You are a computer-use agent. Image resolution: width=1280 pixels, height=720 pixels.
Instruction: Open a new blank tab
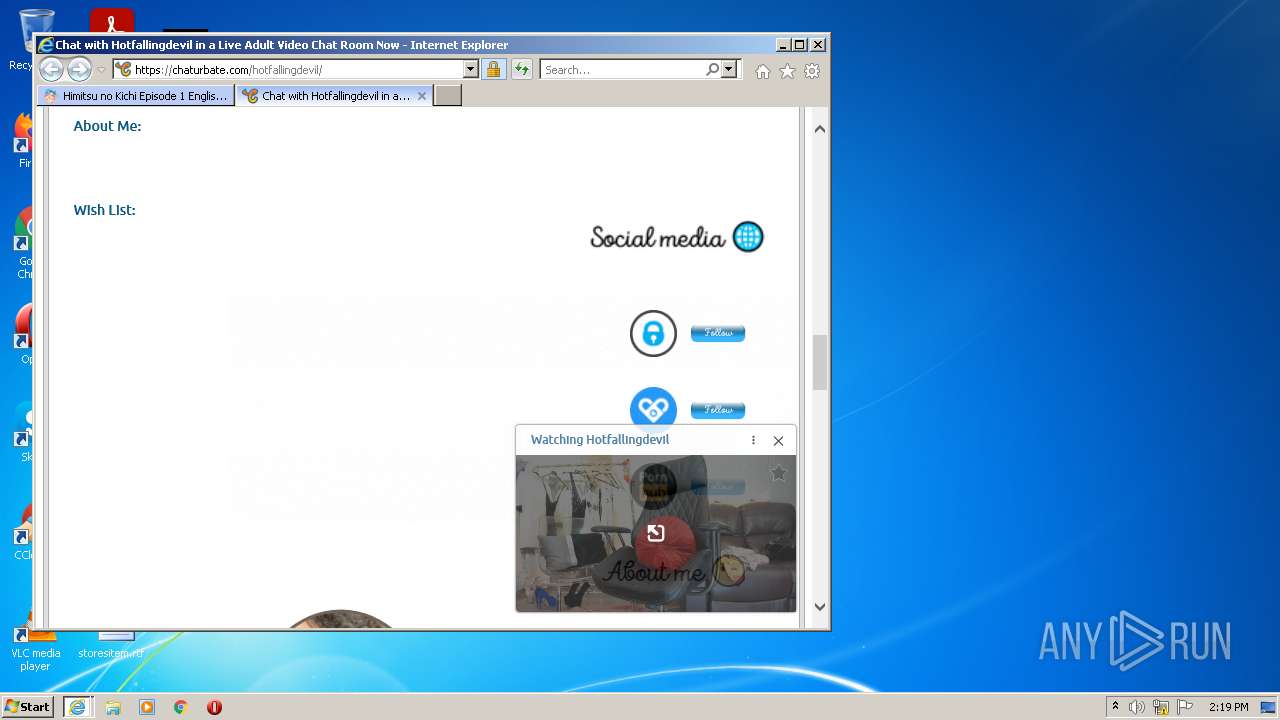(448, 96)
